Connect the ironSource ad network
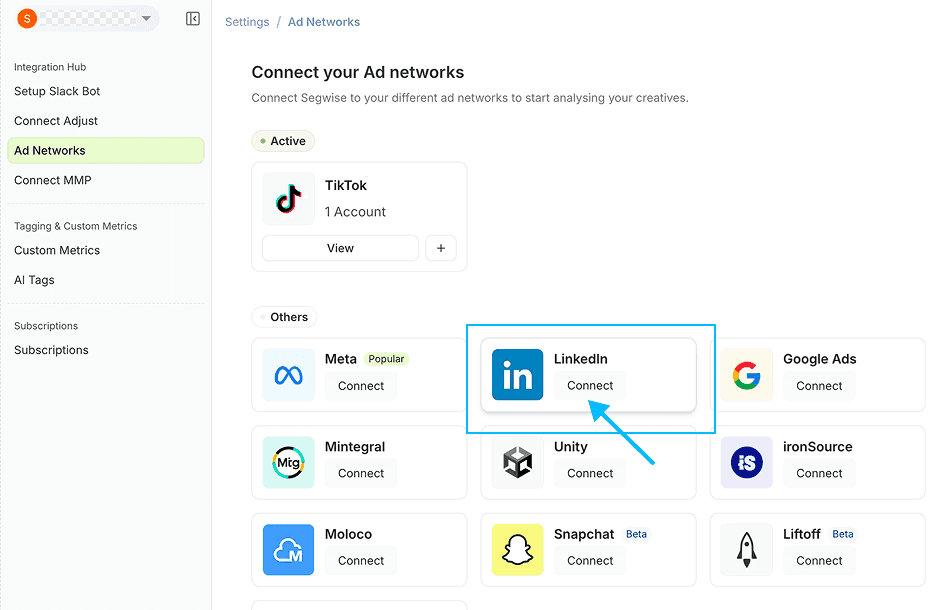Image resolution: width=948 pixels, height=610 pixels. click(819, 473)
